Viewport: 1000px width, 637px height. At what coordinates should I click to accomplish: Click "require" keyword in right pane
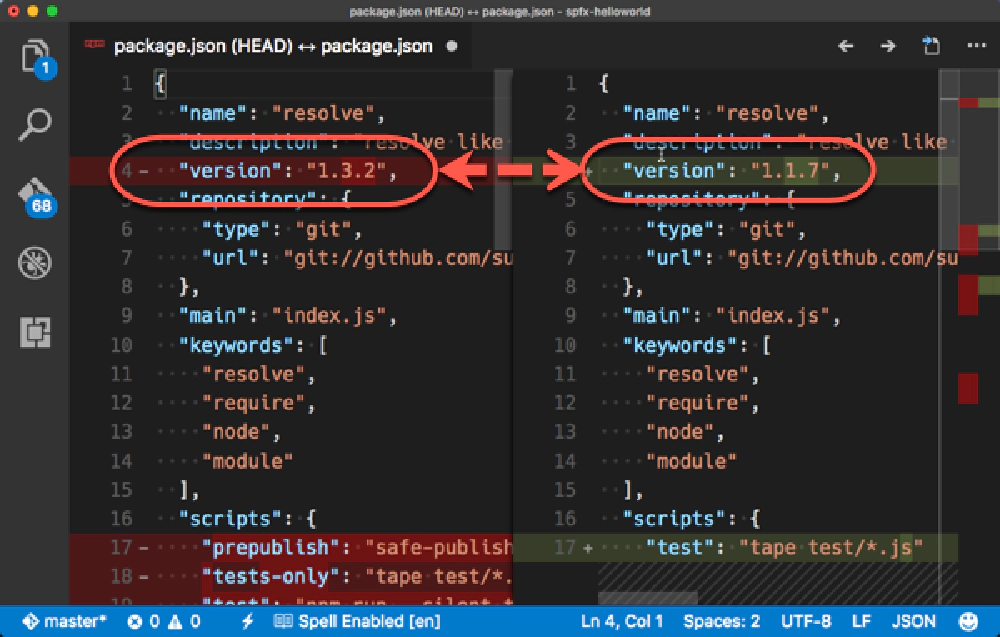click(x=697, y=403)
